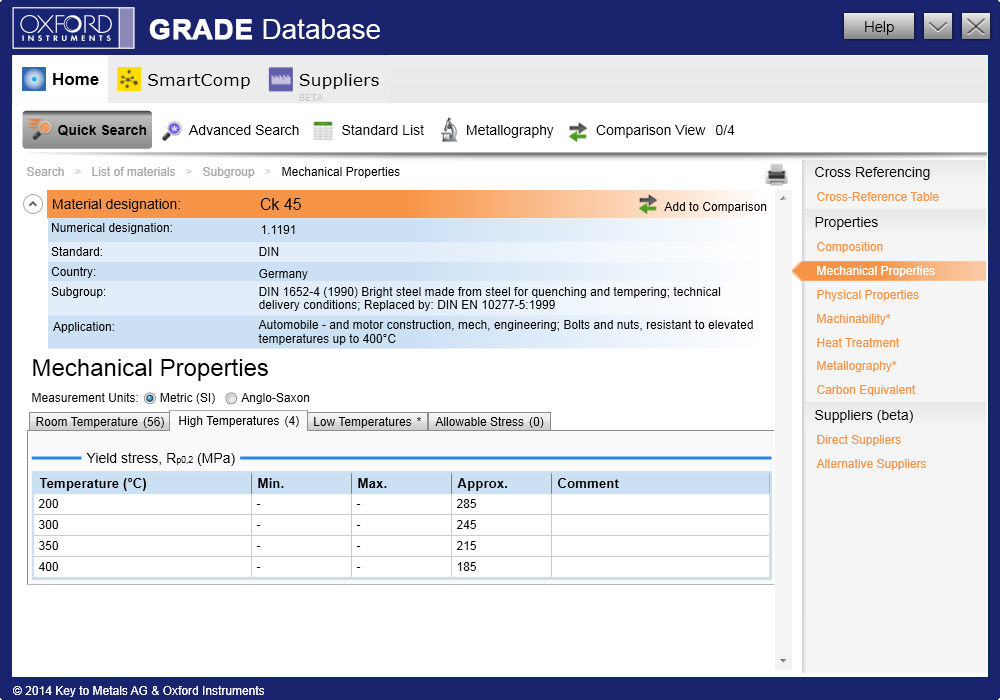
Task: Click the Quick Search button
Action: [x=87, y=129]
